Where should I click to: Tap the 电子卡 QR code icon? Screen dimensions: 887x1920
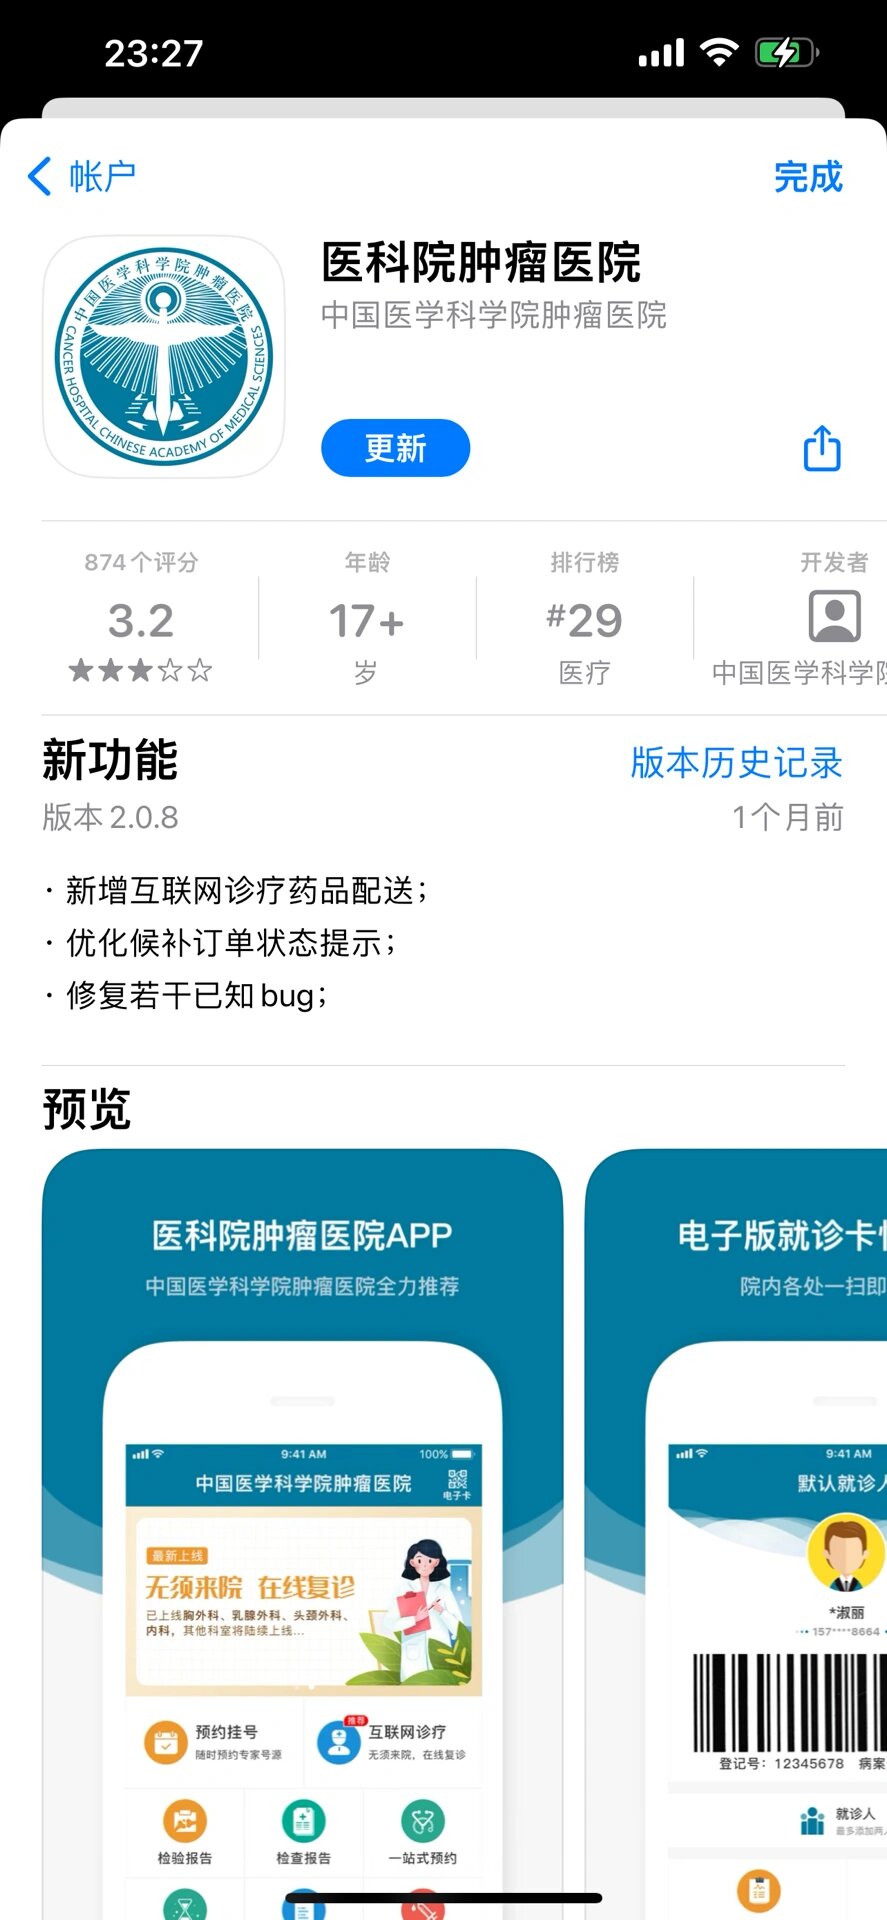[x=457, y=1482]
